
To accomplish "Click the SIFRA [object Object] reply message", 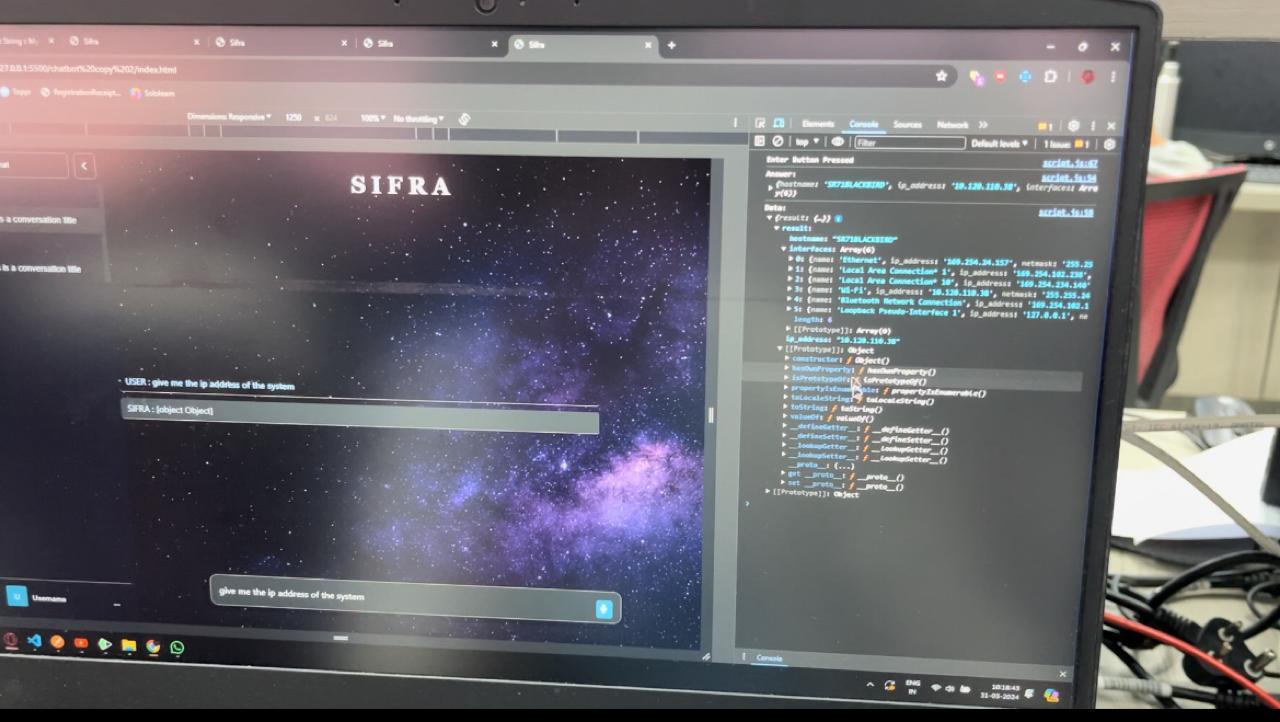I will coord(360,413).
